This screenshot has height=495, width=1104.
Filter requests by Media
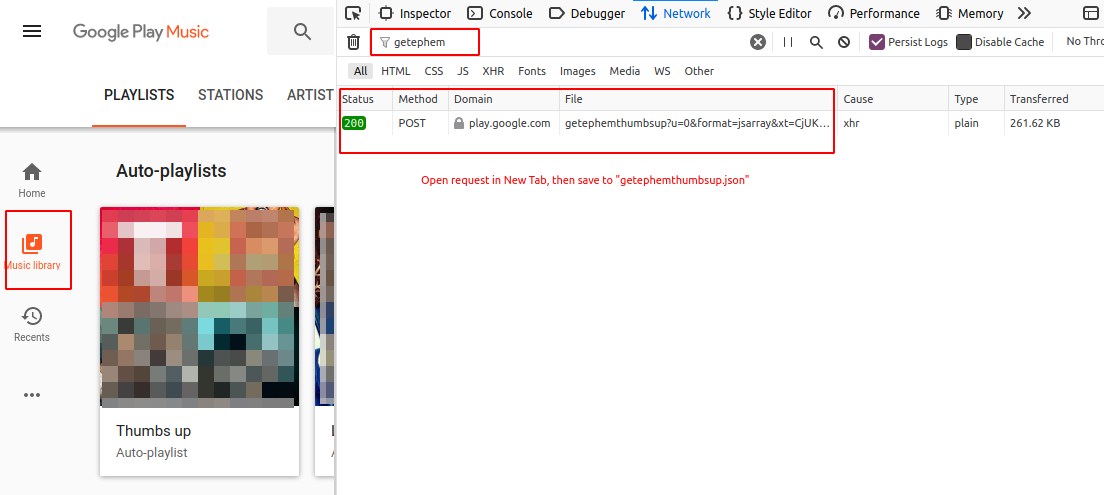(x=625, y=71)
